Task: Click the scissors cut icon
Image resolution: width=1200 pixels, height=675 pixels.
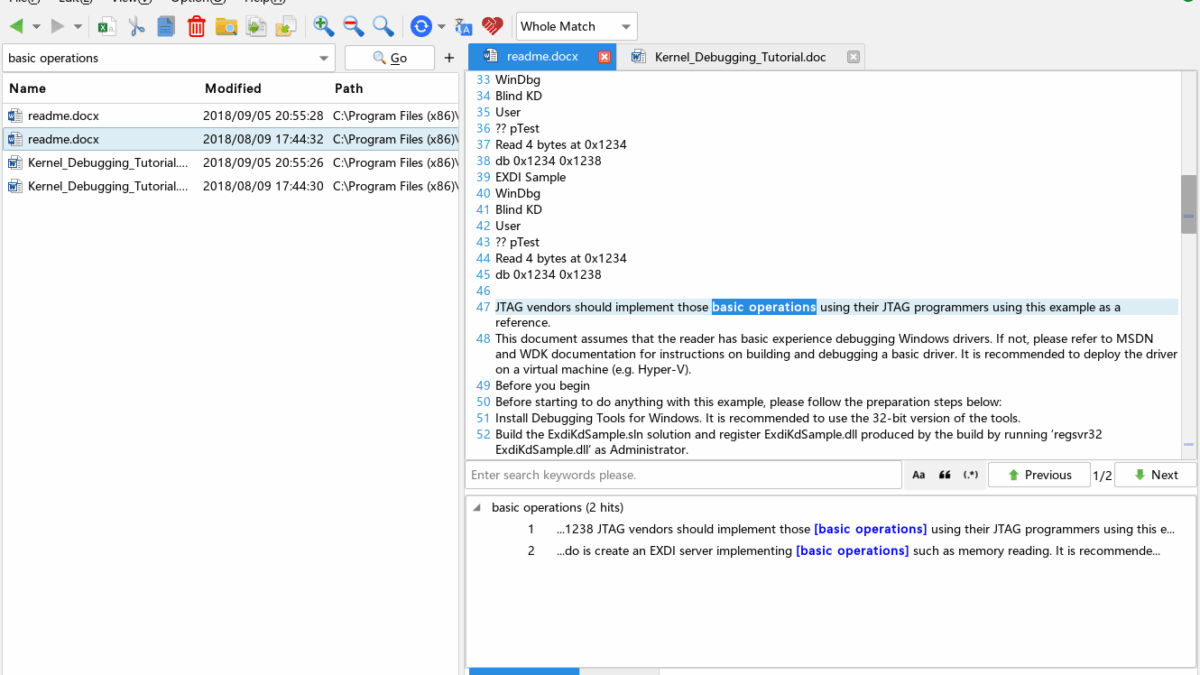Action: pyautogui.click(x=137, y=26)
